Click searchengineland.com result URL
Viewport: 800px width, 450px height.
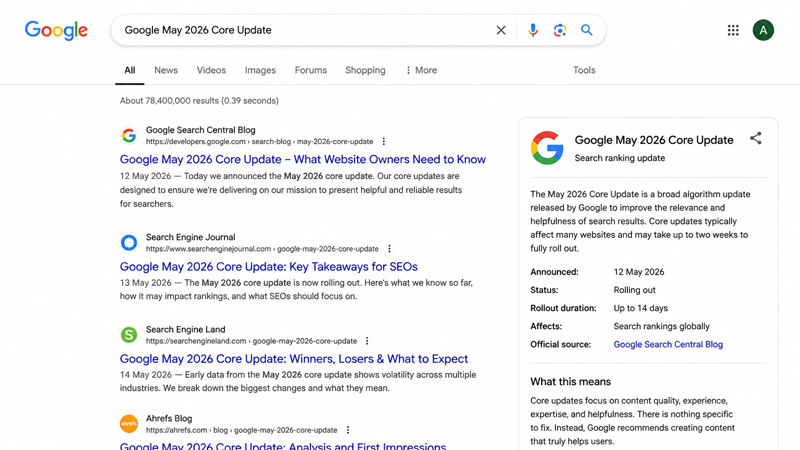click(252, 341)
